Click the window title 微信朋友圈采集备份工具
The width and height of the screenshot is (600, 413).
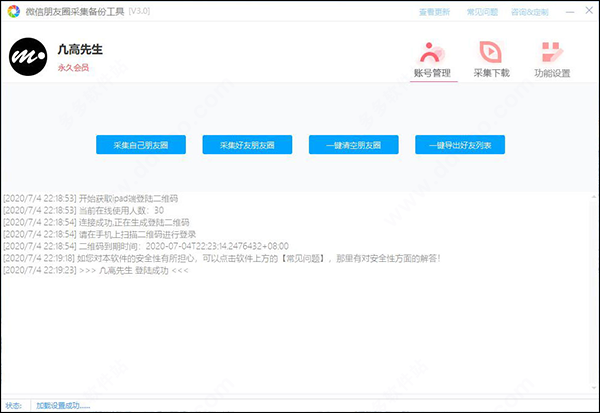(75, 11)
